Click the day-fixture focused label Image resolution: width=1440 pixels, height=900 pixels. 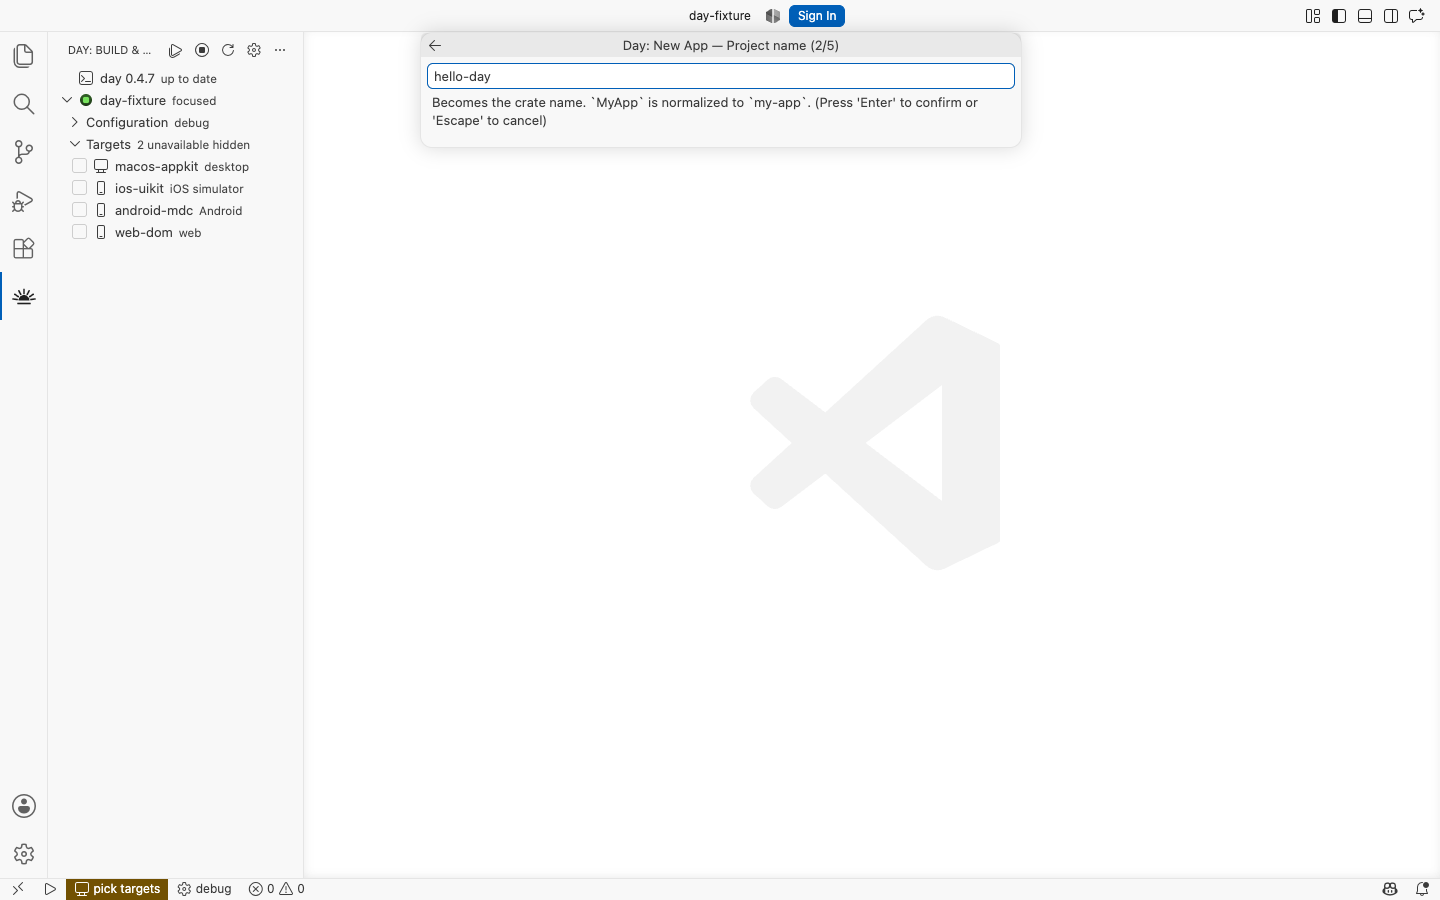coord(158,101)
